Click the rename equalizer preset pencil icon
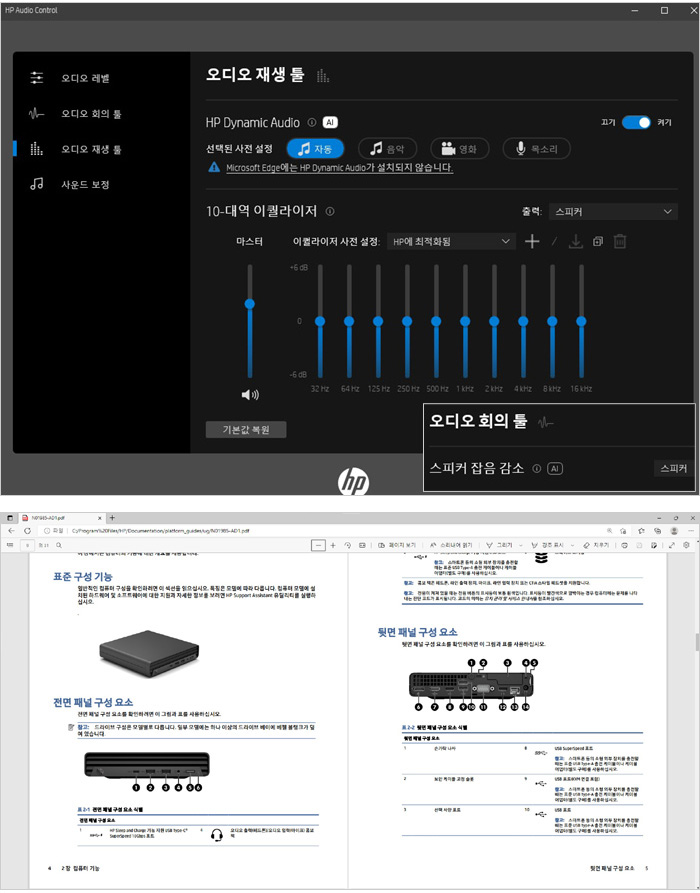Image resolution: width=700 pixels, height=893 pixels. pyautogui.click(x=554, y=241)
